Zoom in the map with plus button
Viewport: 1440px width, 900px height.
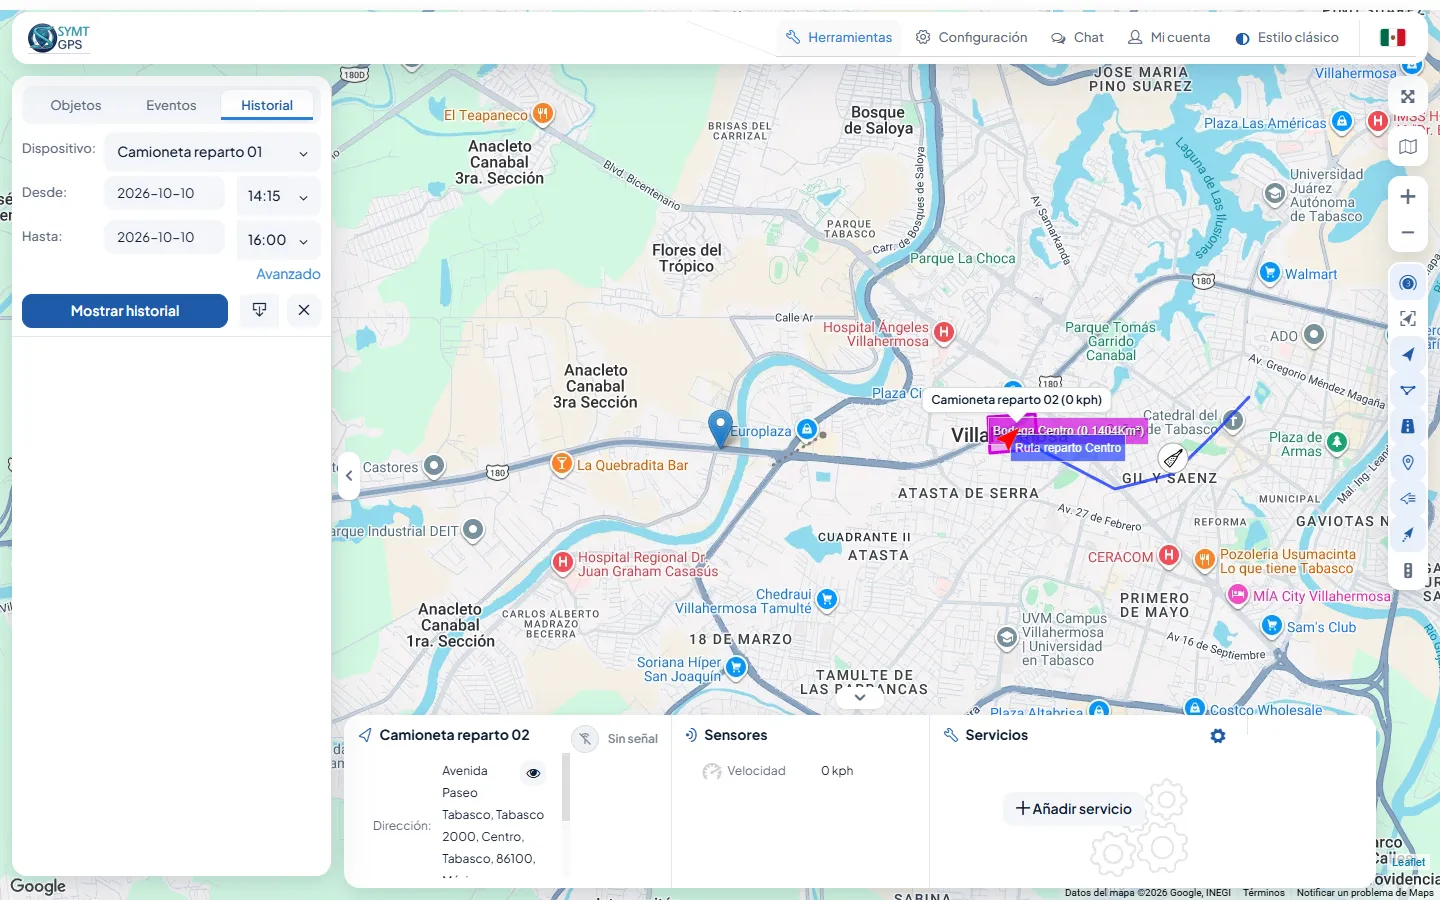[1408, 197]
